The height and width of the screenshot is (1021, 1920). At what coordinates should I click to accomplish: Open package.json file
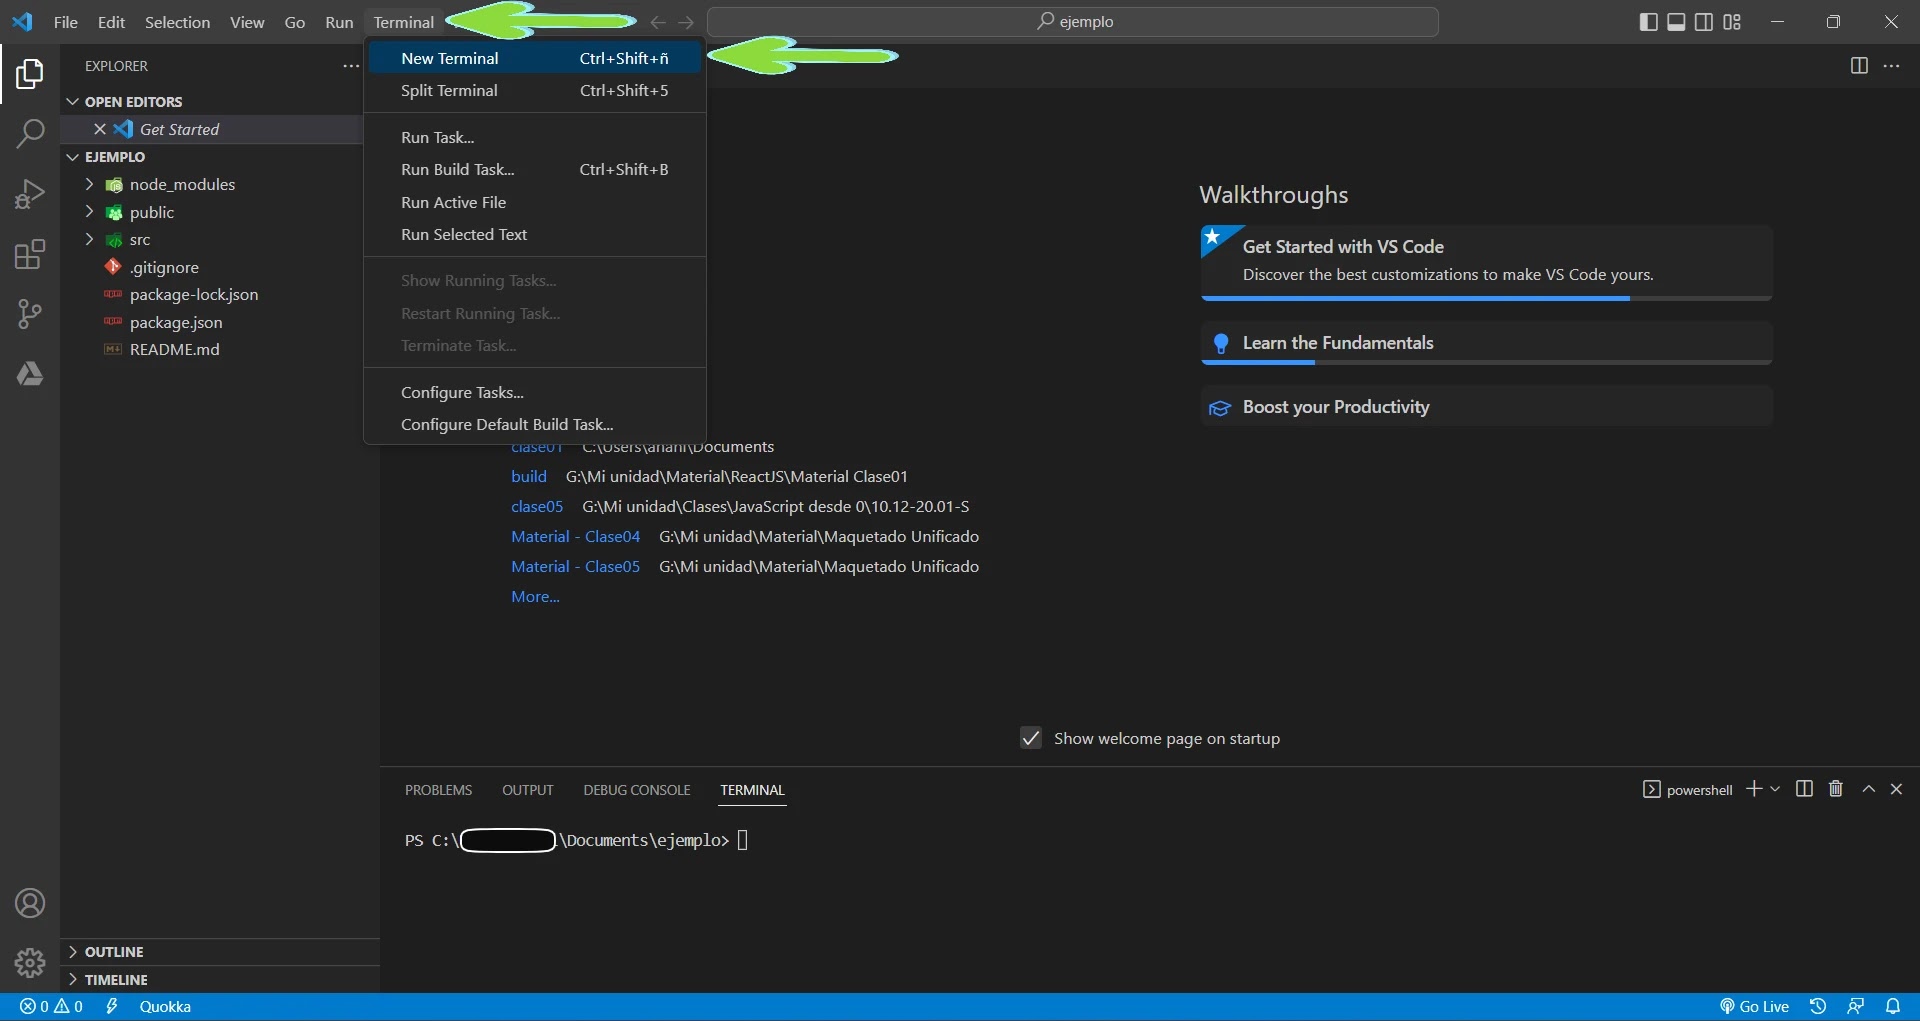[176, 322]
